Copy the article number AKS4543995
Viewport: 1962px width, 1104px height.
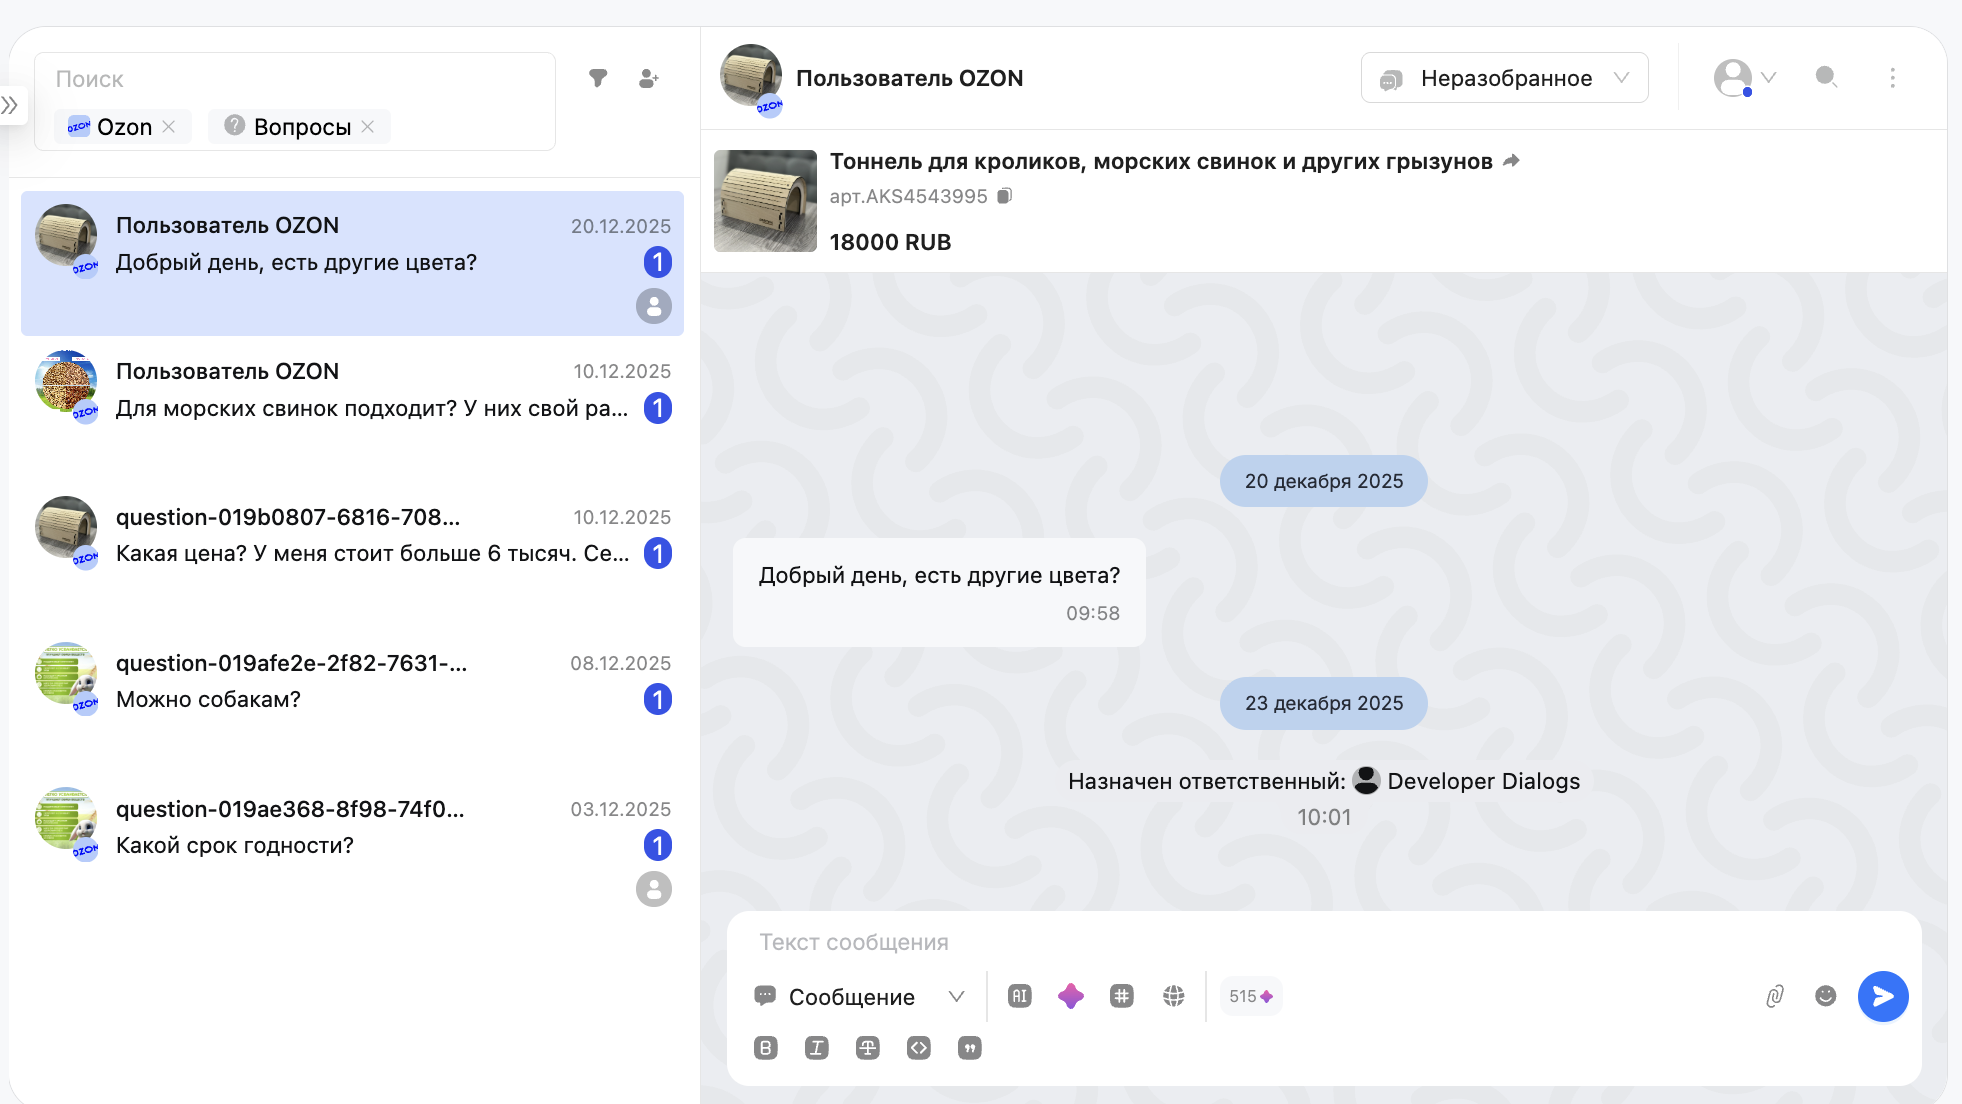coord(1005,196)
